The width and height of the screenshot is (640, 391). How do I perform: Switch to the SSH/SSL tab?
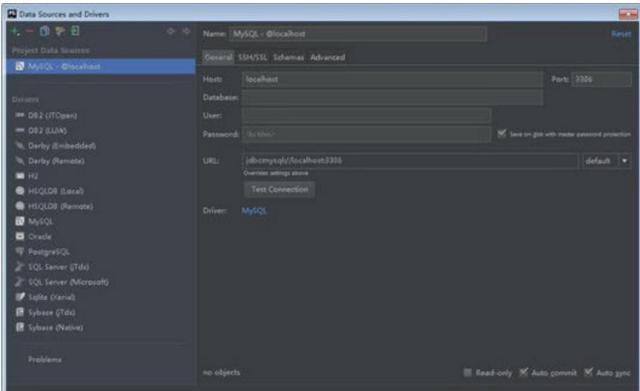coord(252,57)
